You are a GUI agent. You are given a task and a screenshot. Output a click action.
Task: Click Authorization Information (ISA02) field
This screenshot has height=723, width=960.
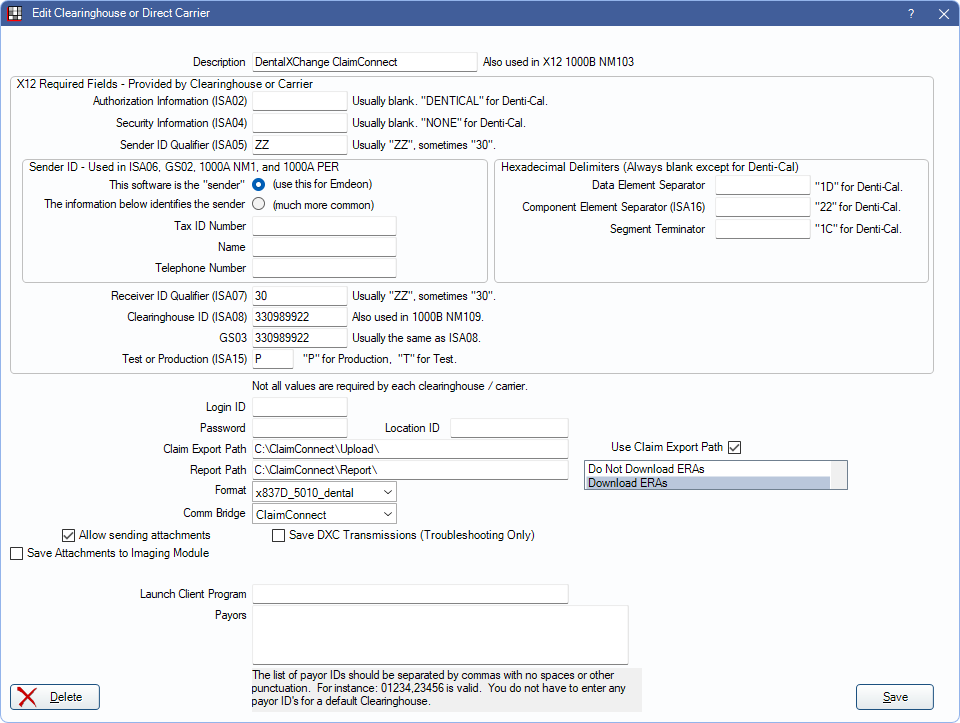pos(299,101)
